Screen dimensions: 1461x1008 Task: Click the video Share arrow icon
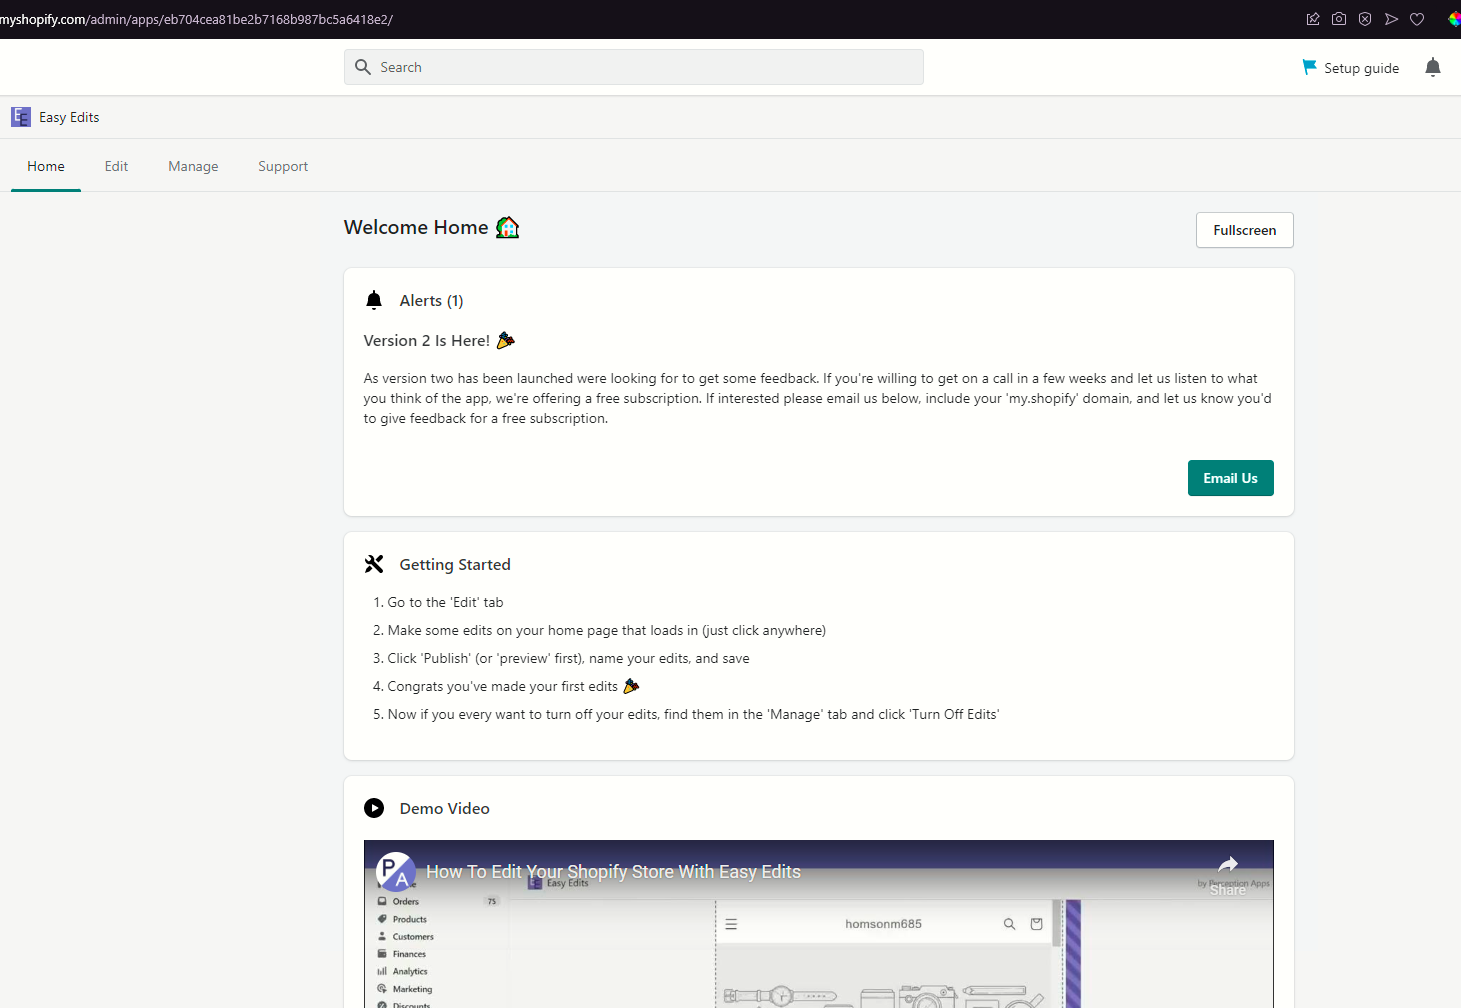coord(1228,865)
